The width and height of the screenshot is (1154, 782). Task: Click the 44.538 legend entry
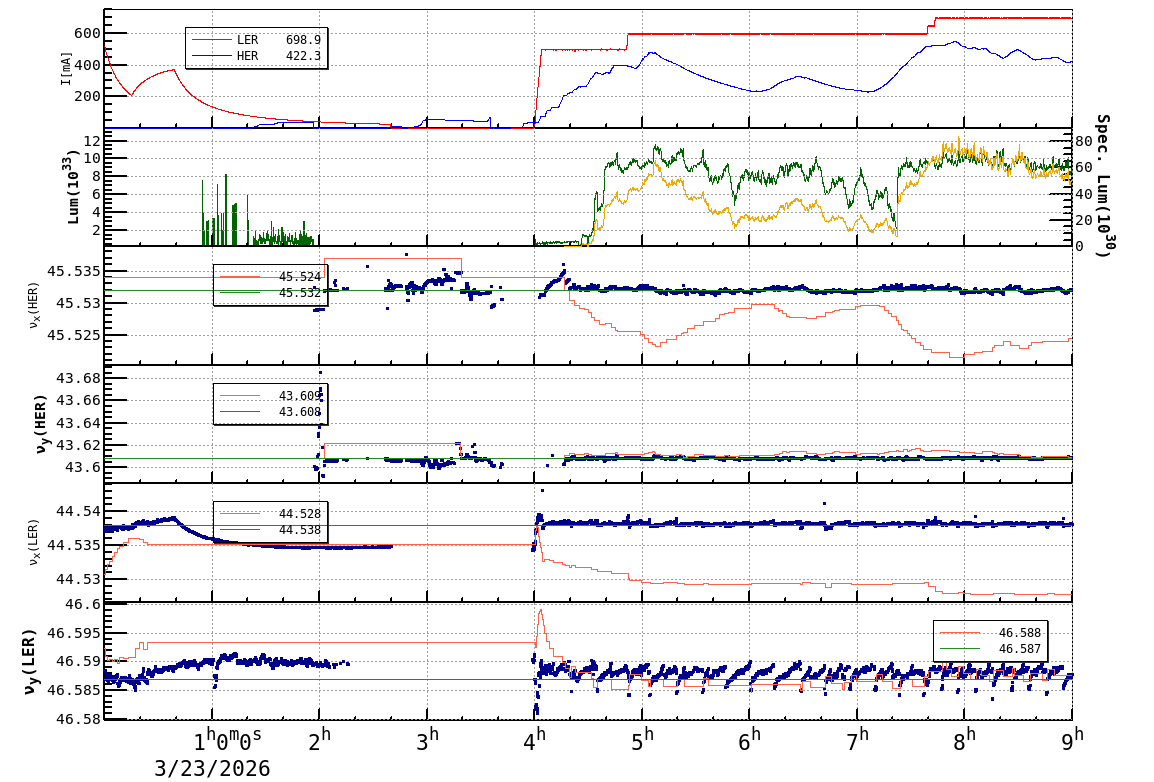(x=300, y=530)
